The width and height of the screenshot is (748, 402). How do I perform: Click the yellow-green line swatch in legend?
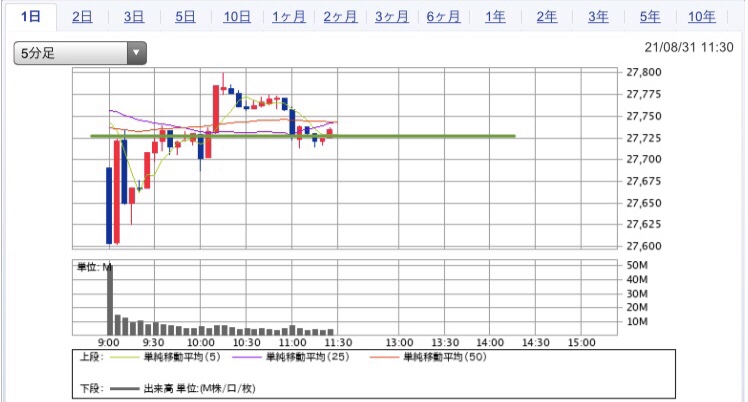click(x=124, y=357)
